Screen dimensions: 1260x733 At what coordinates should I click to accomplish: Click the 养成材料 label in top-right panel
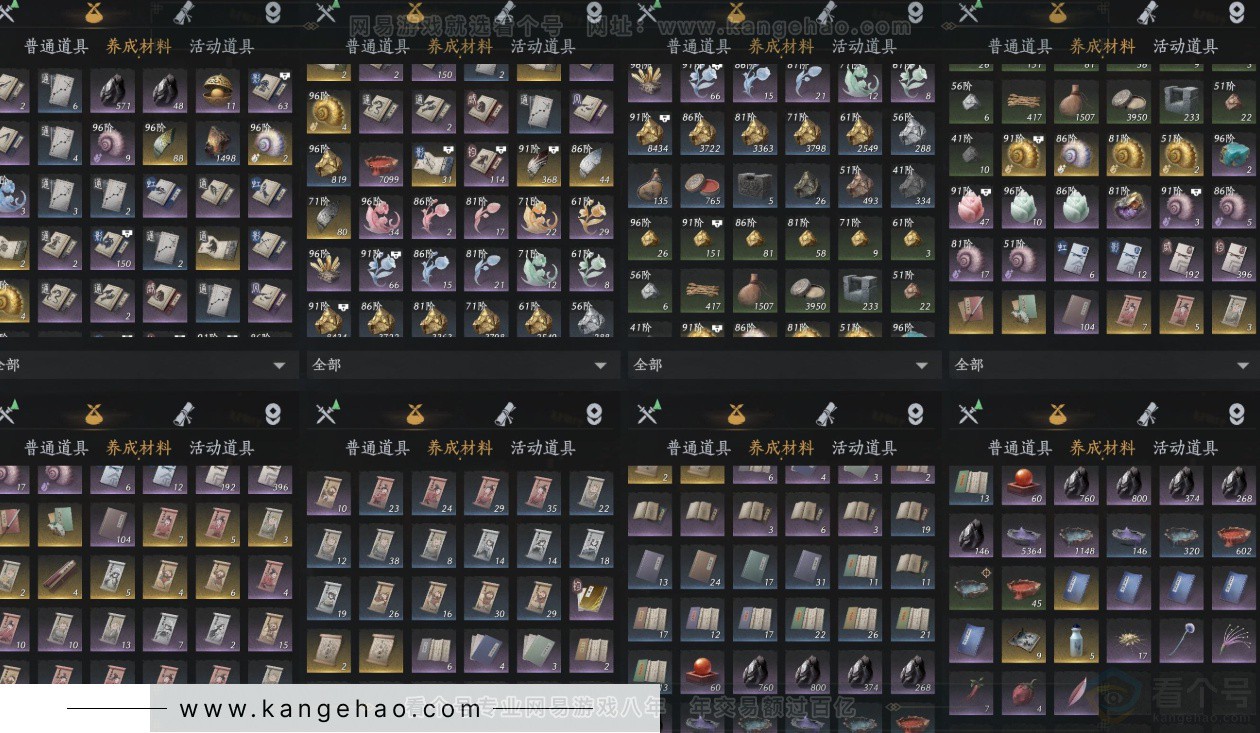[x=1102, y=46]
